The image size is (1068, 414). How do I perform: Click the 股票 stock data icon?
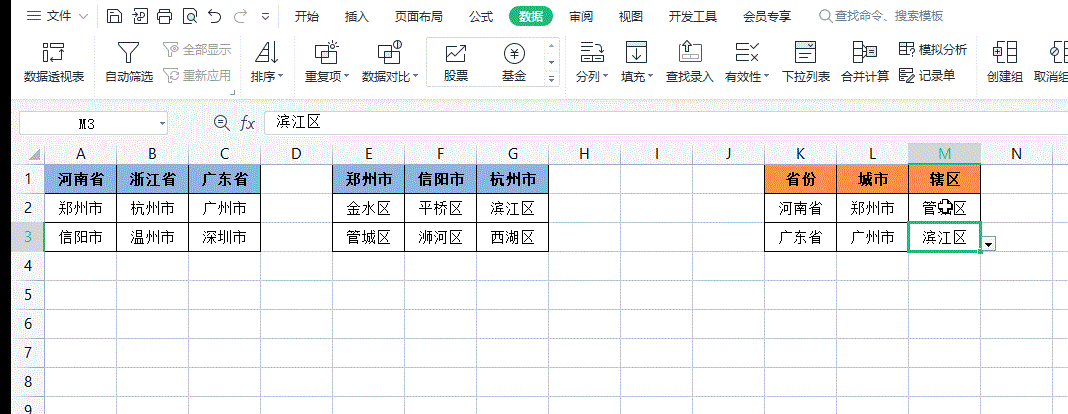coord(456,62)
